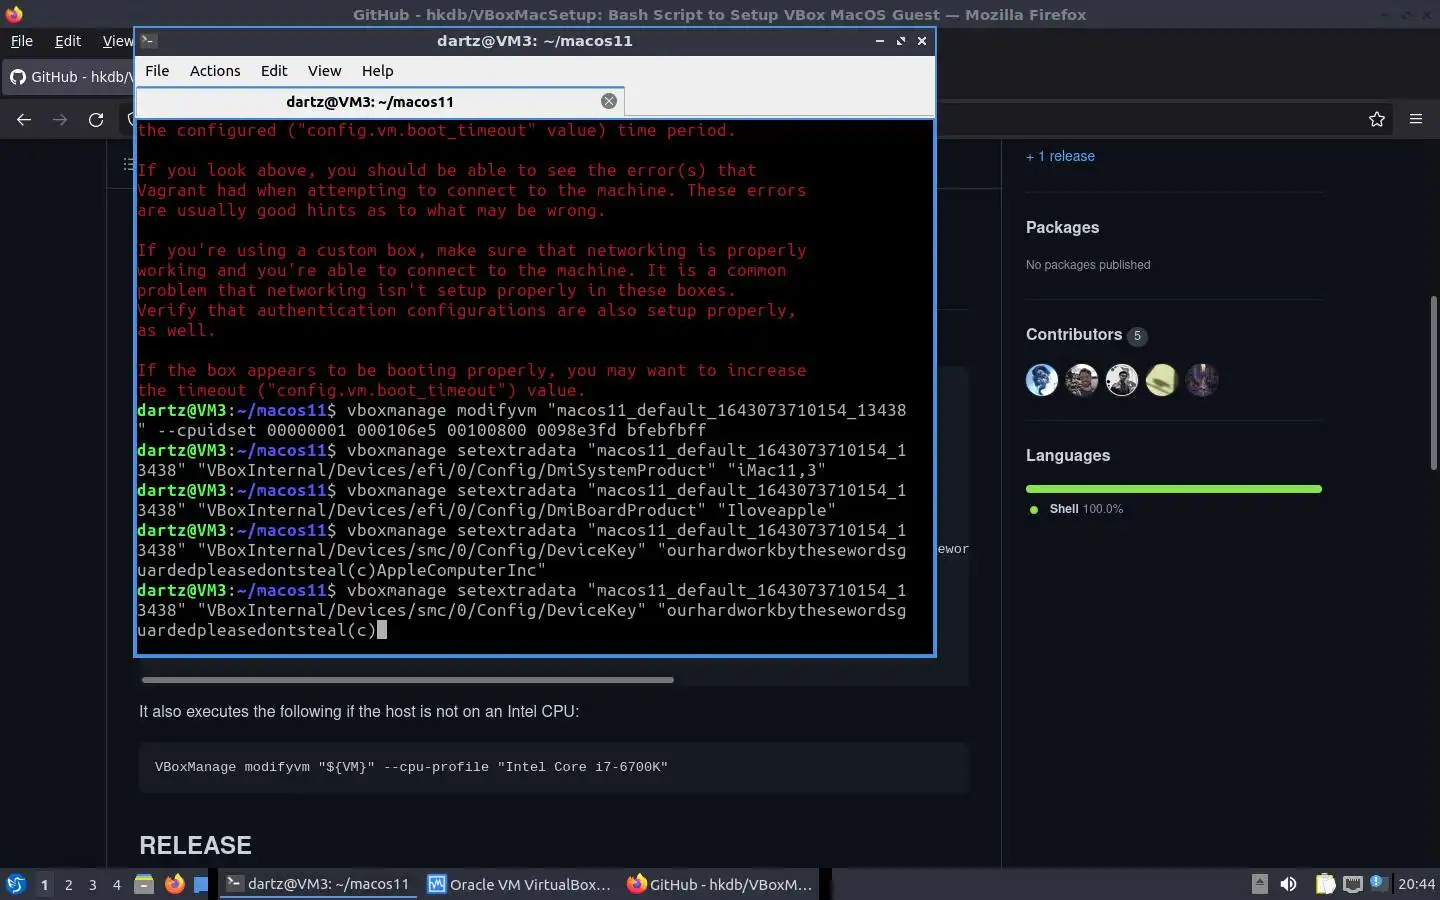Open the terminal View menu
The width and height of the screenshot is (1440, 900).
pyautogui.click(x=324, y=71)
